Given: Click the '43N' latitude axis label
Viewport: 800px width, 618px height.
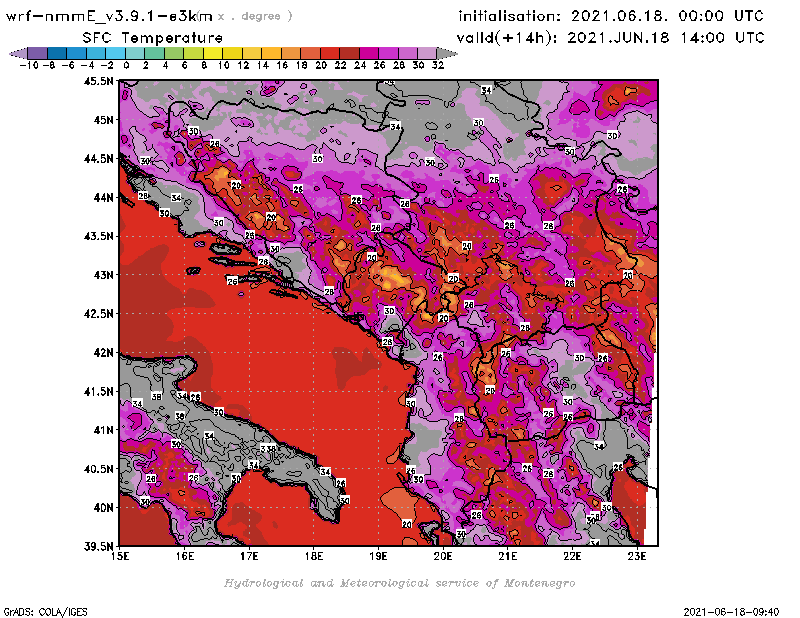Looking at the screenshot, I should click(x=103, y=275).
